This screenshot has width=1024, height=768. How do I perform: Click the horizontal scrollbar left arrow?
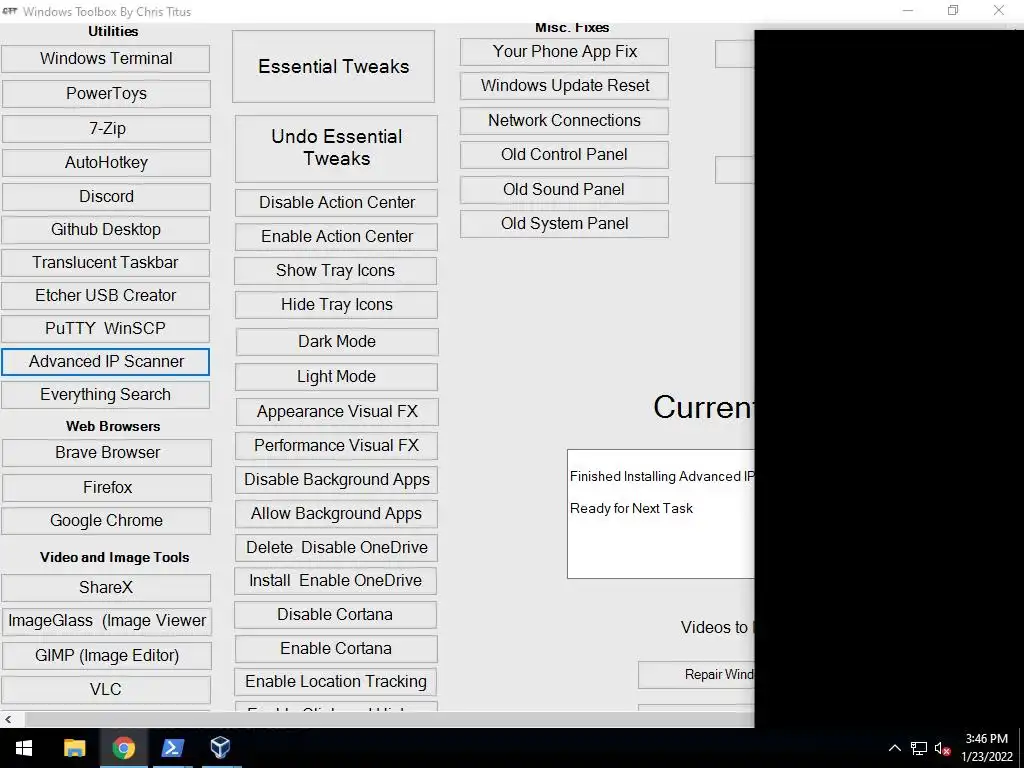tap(8, 720)
